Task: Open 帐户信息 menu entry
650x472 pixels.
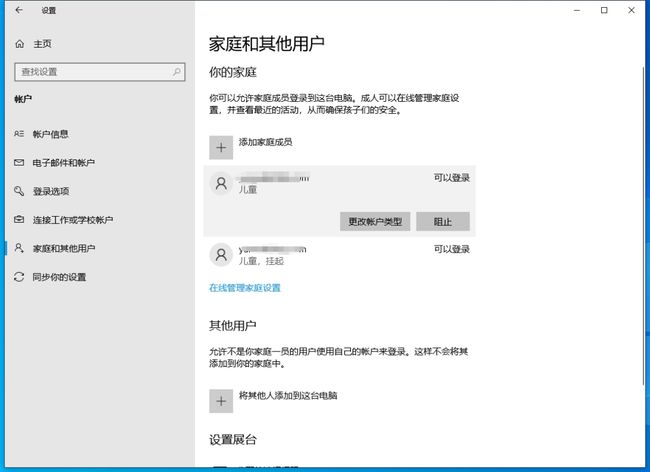Action: coord(51,134)
